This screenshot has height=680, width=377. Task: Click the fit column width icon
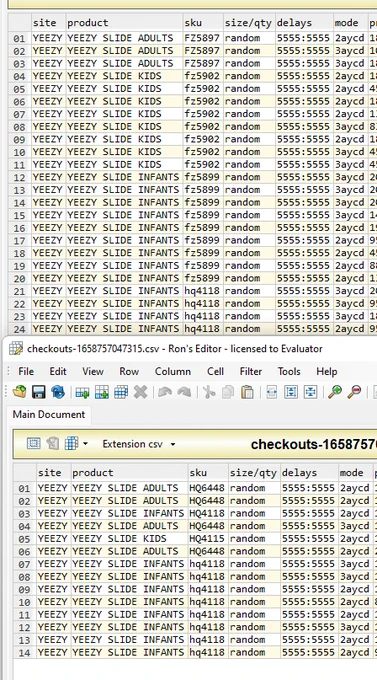(272, 392)
